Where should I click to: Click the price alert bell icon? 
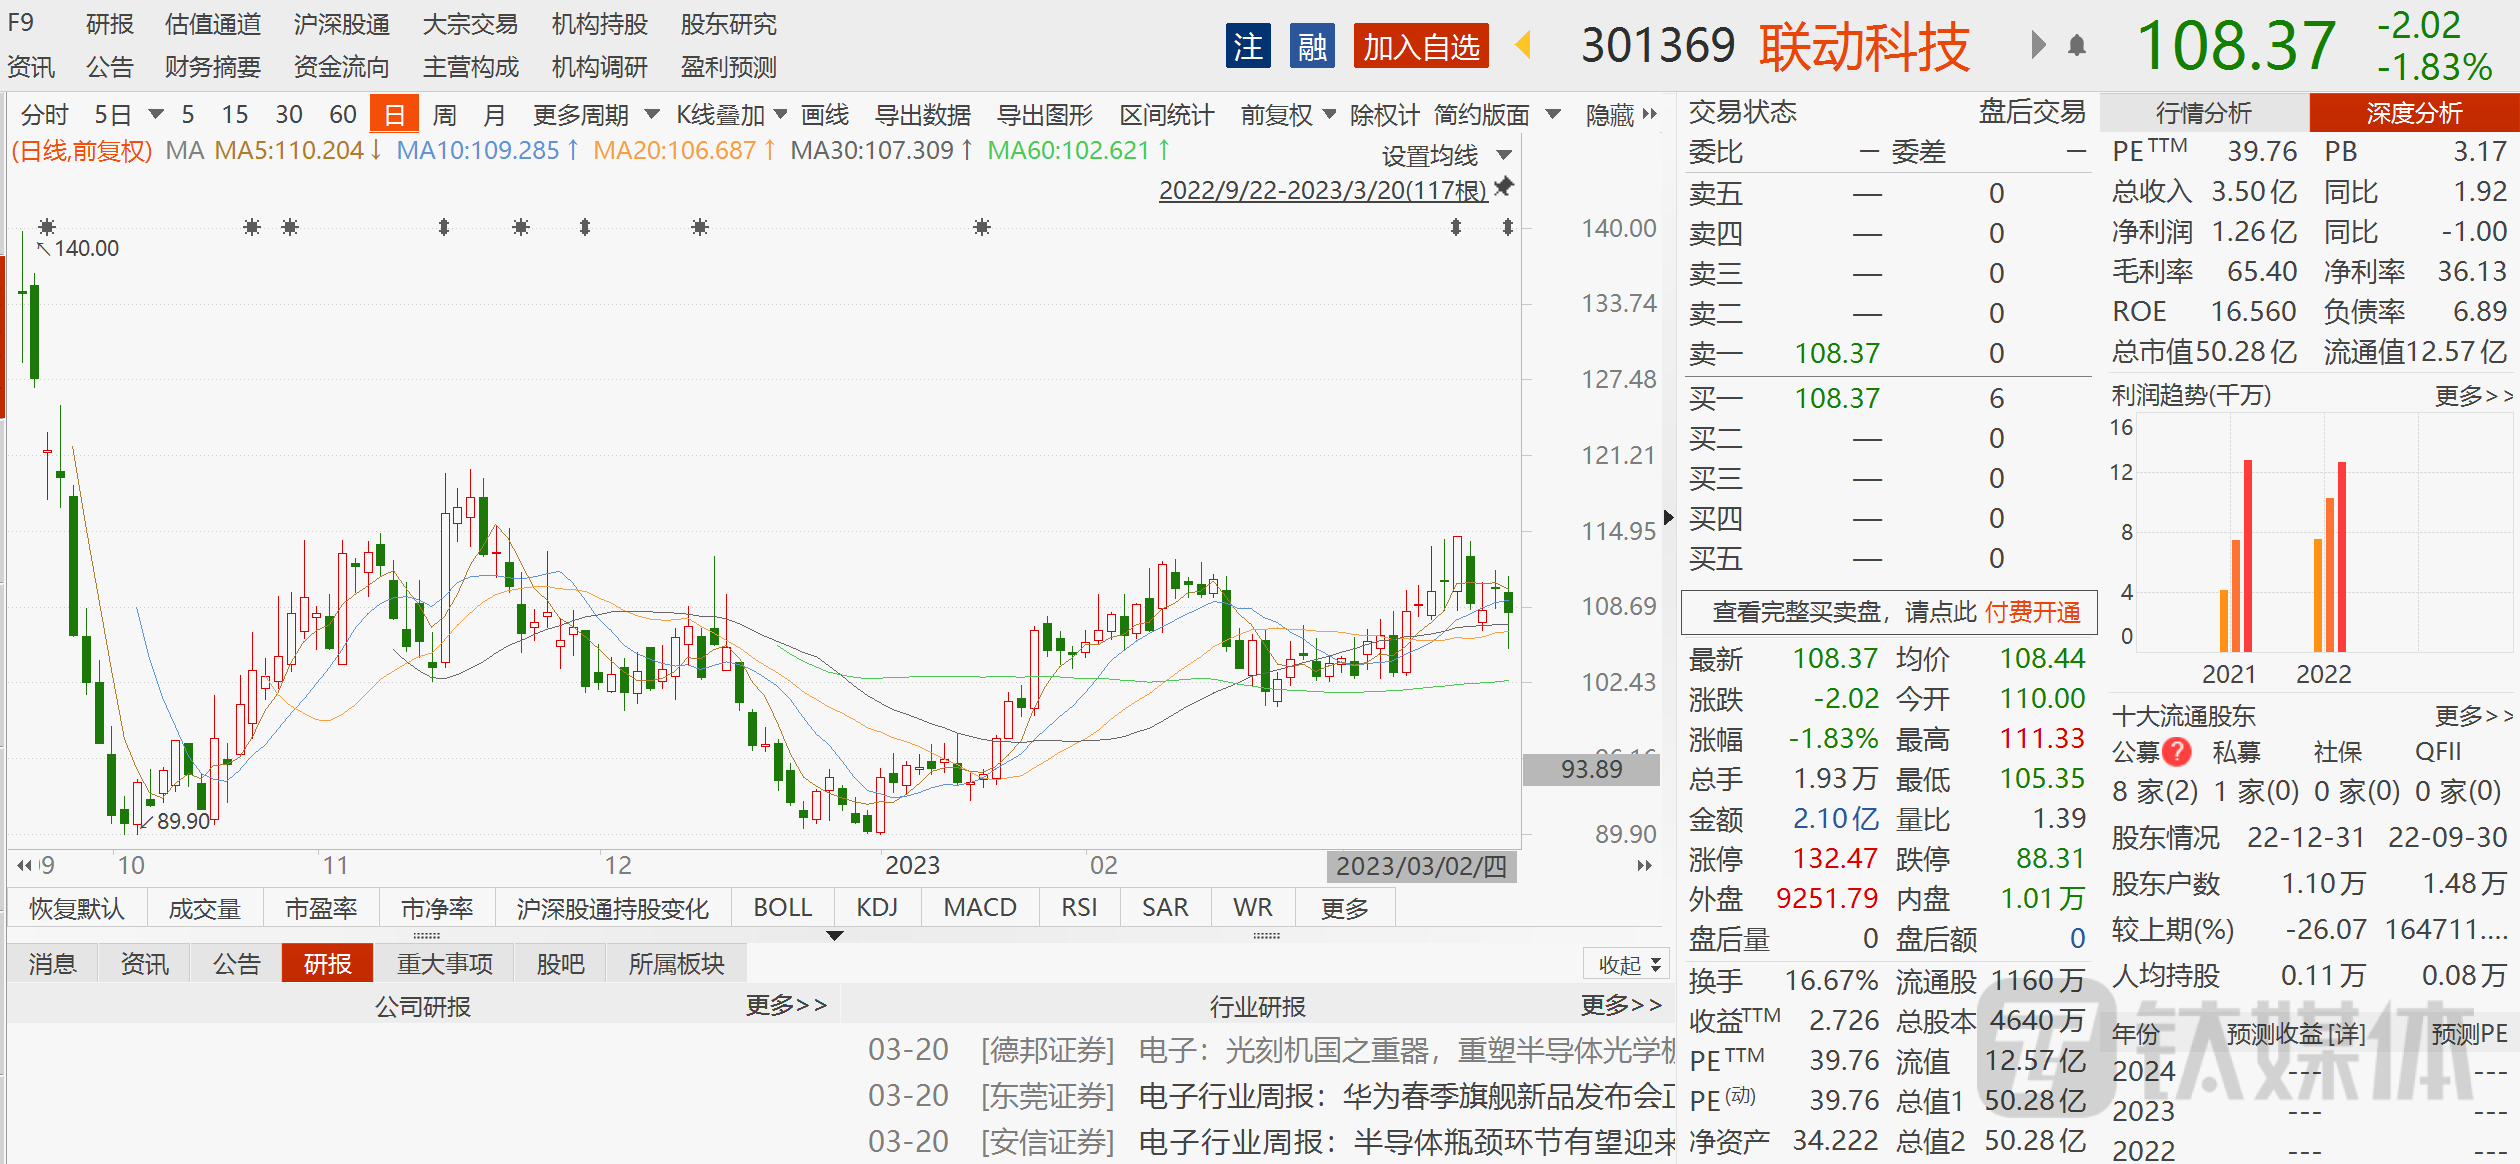(x=2077, y=46)
